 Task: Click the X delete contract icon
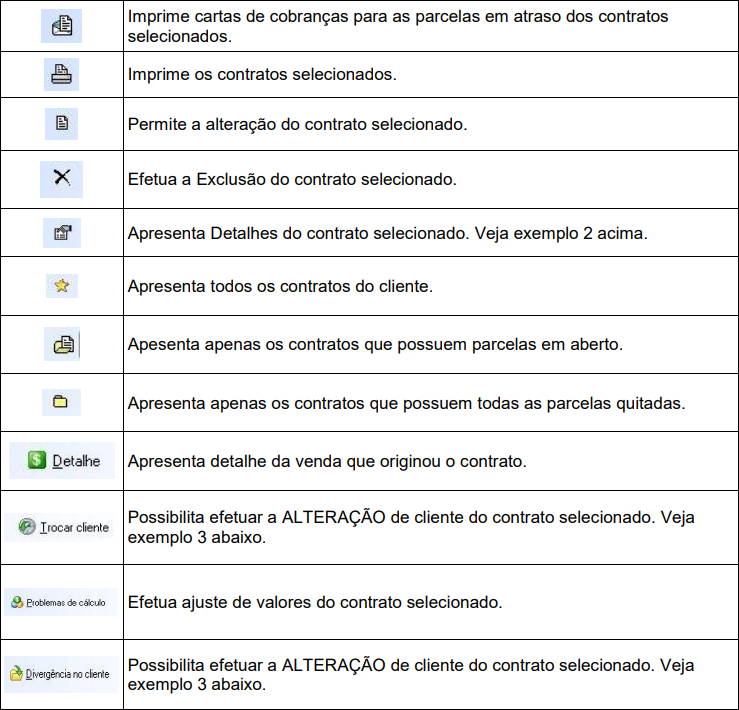coord(61,179)
